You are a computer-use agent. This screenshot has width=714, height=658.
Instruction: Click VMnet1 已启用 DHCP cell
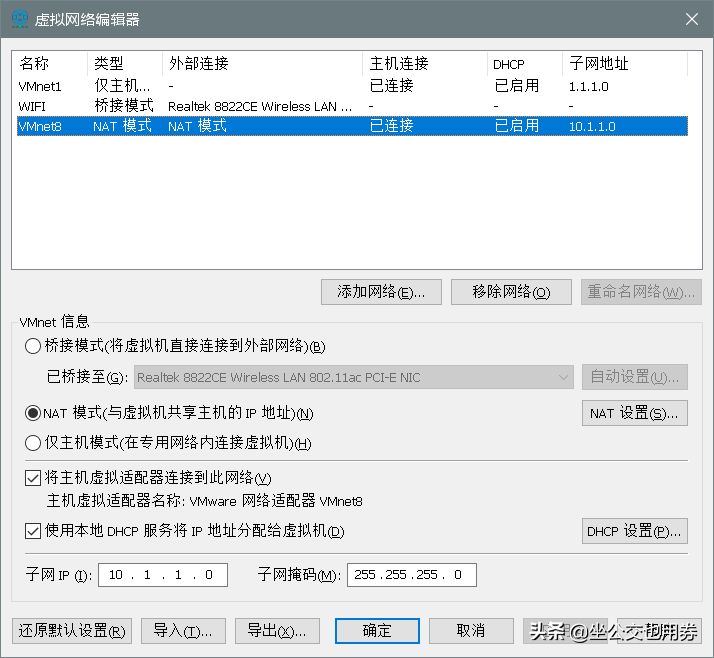(516, 86)
